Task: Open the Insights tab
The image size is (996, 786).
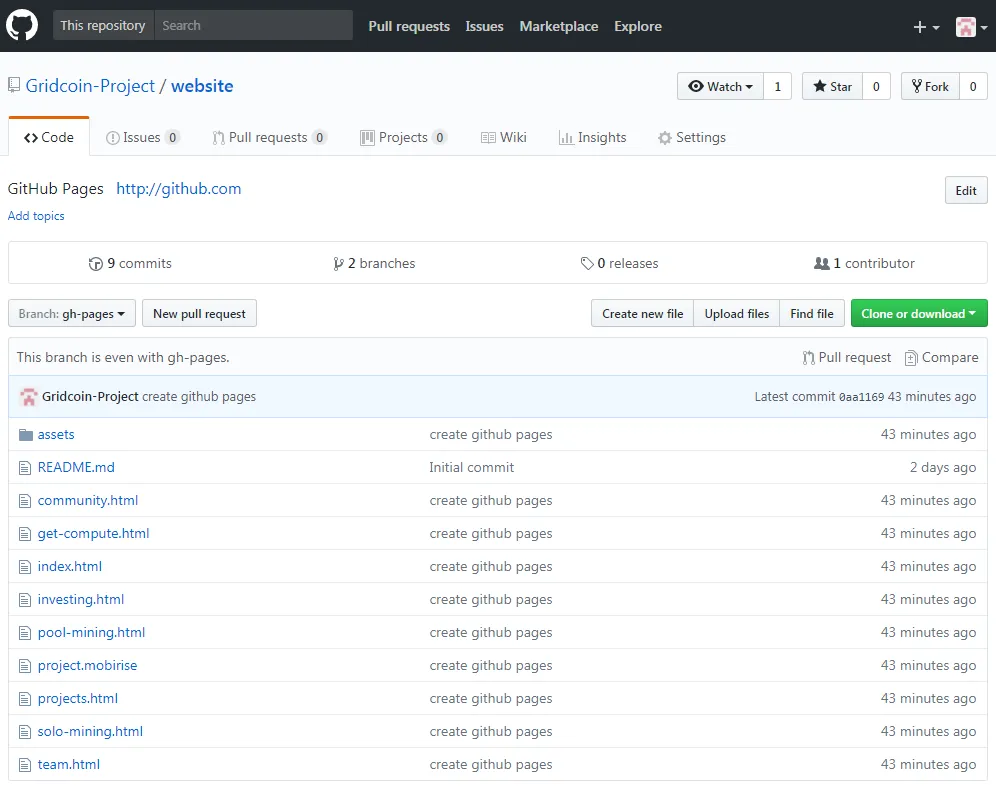Action: [592, 137]
